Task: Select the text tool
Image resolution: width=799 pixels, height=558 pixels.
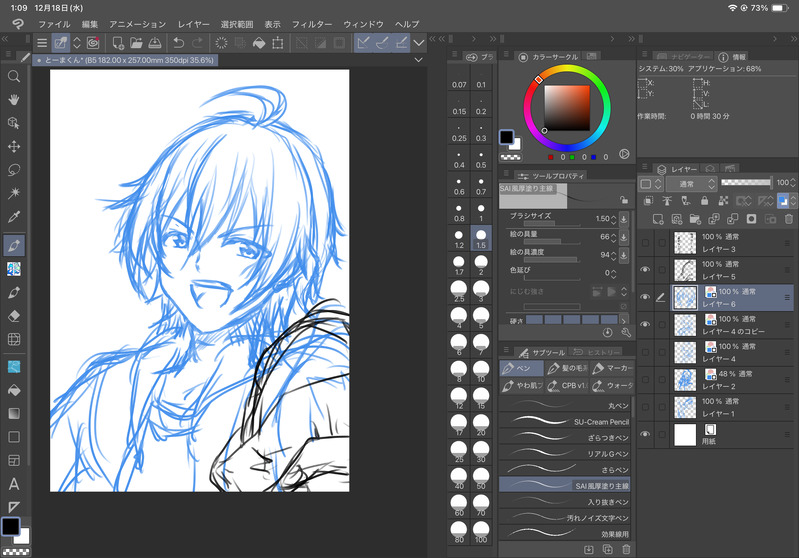Action: pos(14,484)
